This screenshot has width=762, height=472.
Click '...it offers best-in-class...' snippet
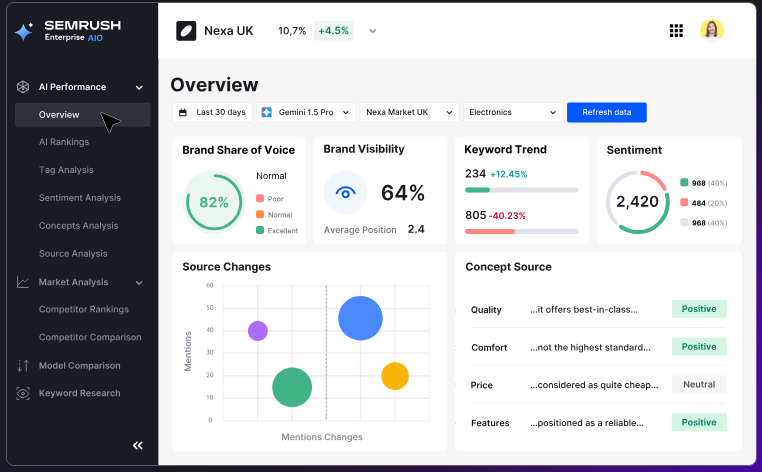coord(584,310)
